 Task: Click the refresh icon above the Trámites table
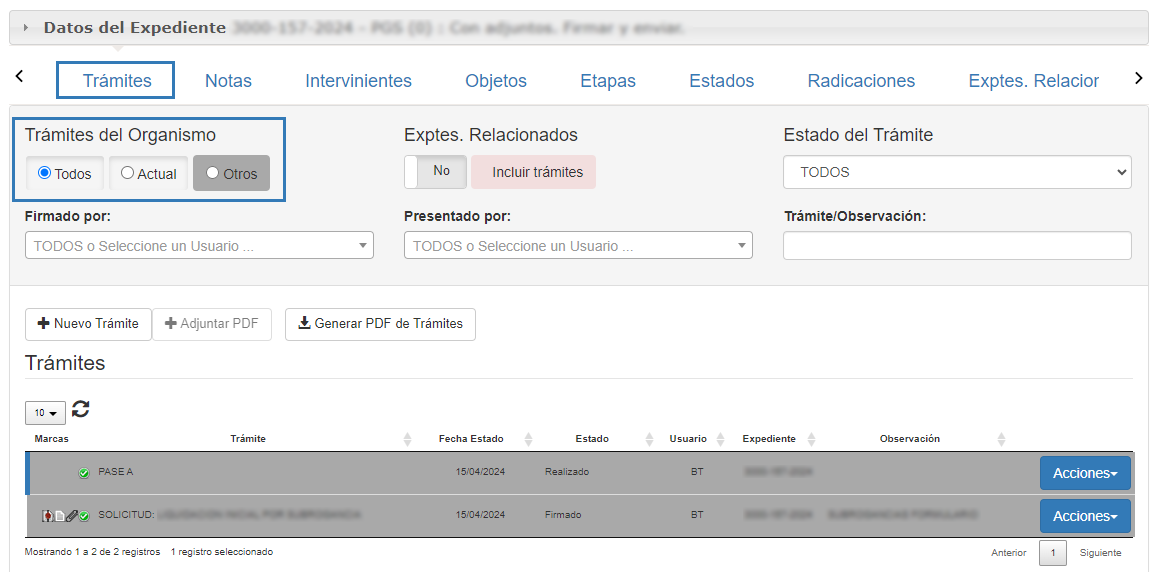(81, 409)
